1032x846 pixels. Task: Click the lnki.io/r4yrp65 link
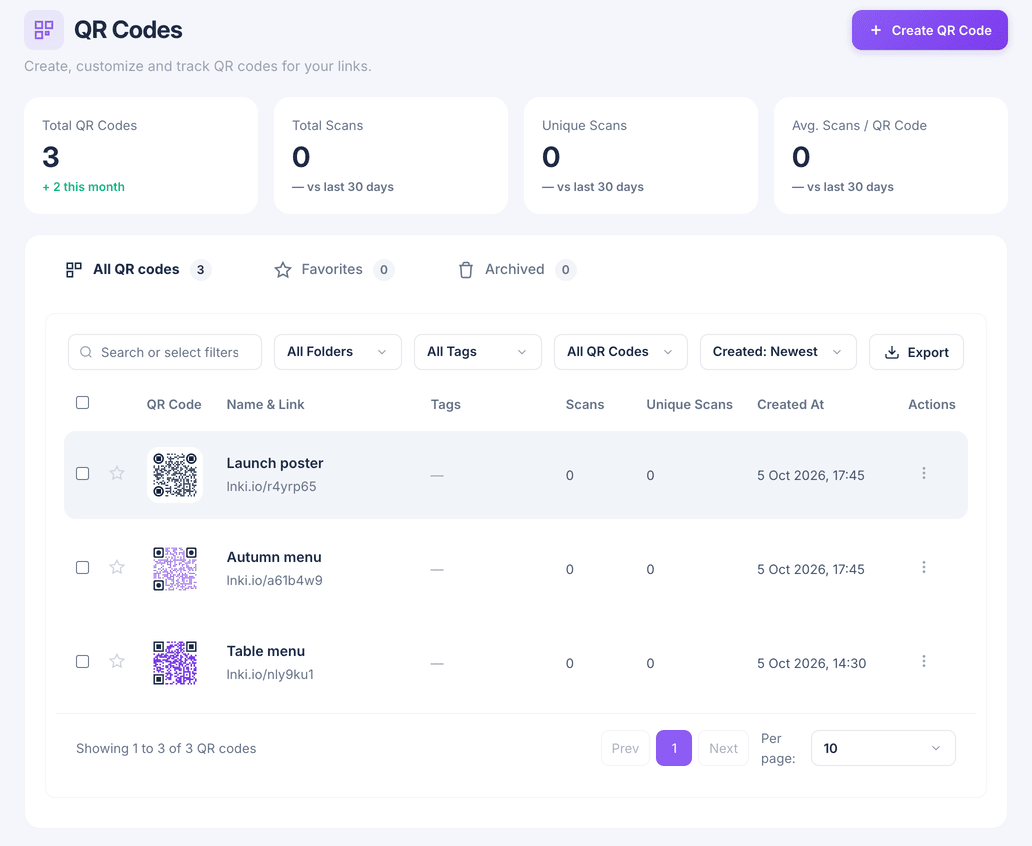tap(271, 487)
